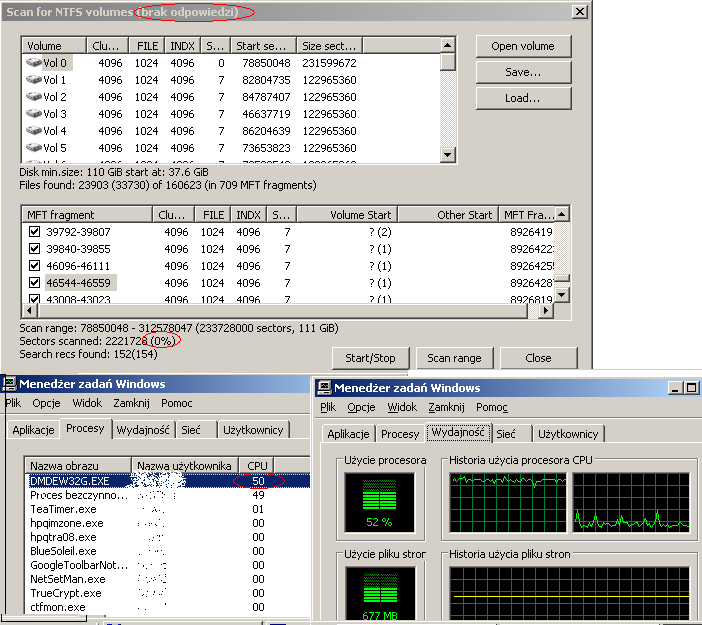Open the Widok menu in right Task Manager
Screen dimensions: 702x625
[402, 408]
